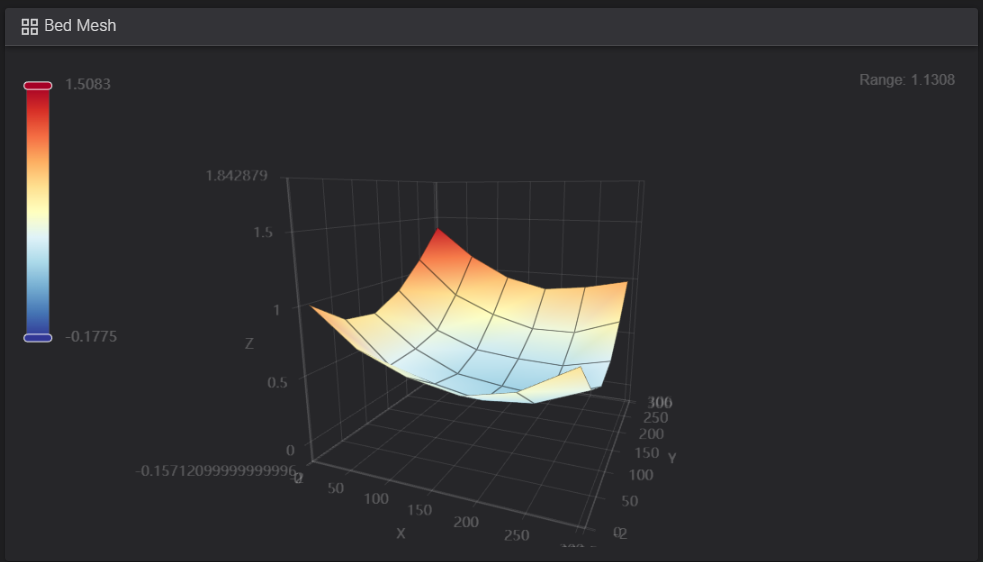The width and height of the screenshot is (983, 562).
Task: Click the -0.1775 minimum scale value
Action: (x=91, y=337)
